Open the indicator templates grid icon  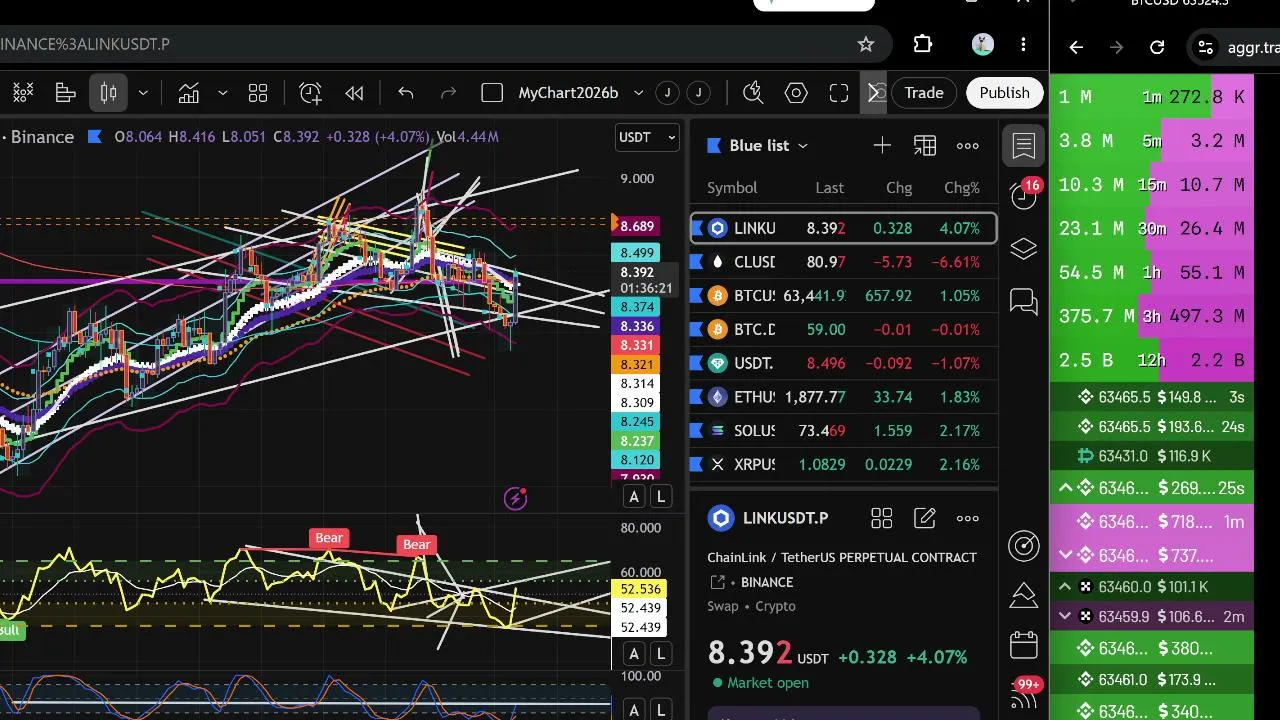coord(258,93)
